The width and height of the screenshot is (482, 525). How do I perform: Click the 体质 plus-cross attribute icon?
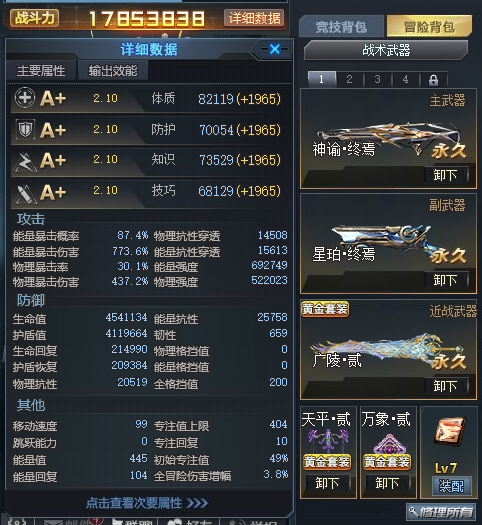point(25,98)
